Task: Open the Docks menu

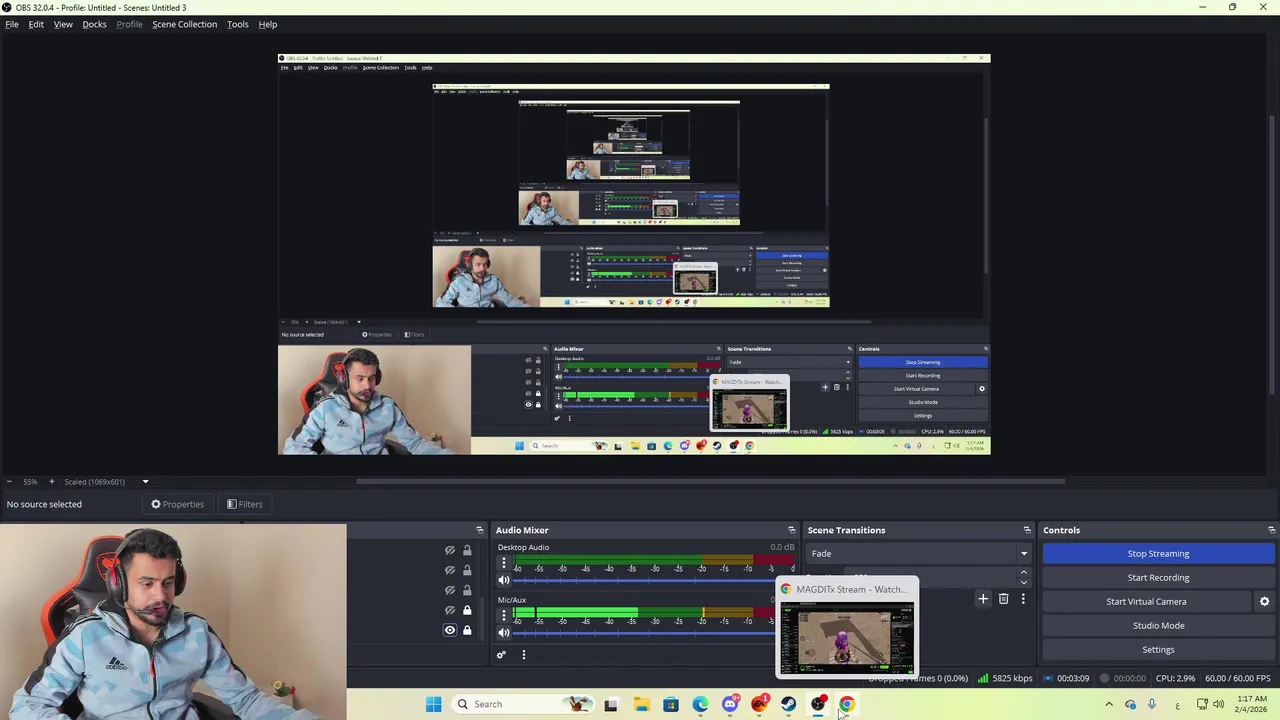Action: (94, 24)
